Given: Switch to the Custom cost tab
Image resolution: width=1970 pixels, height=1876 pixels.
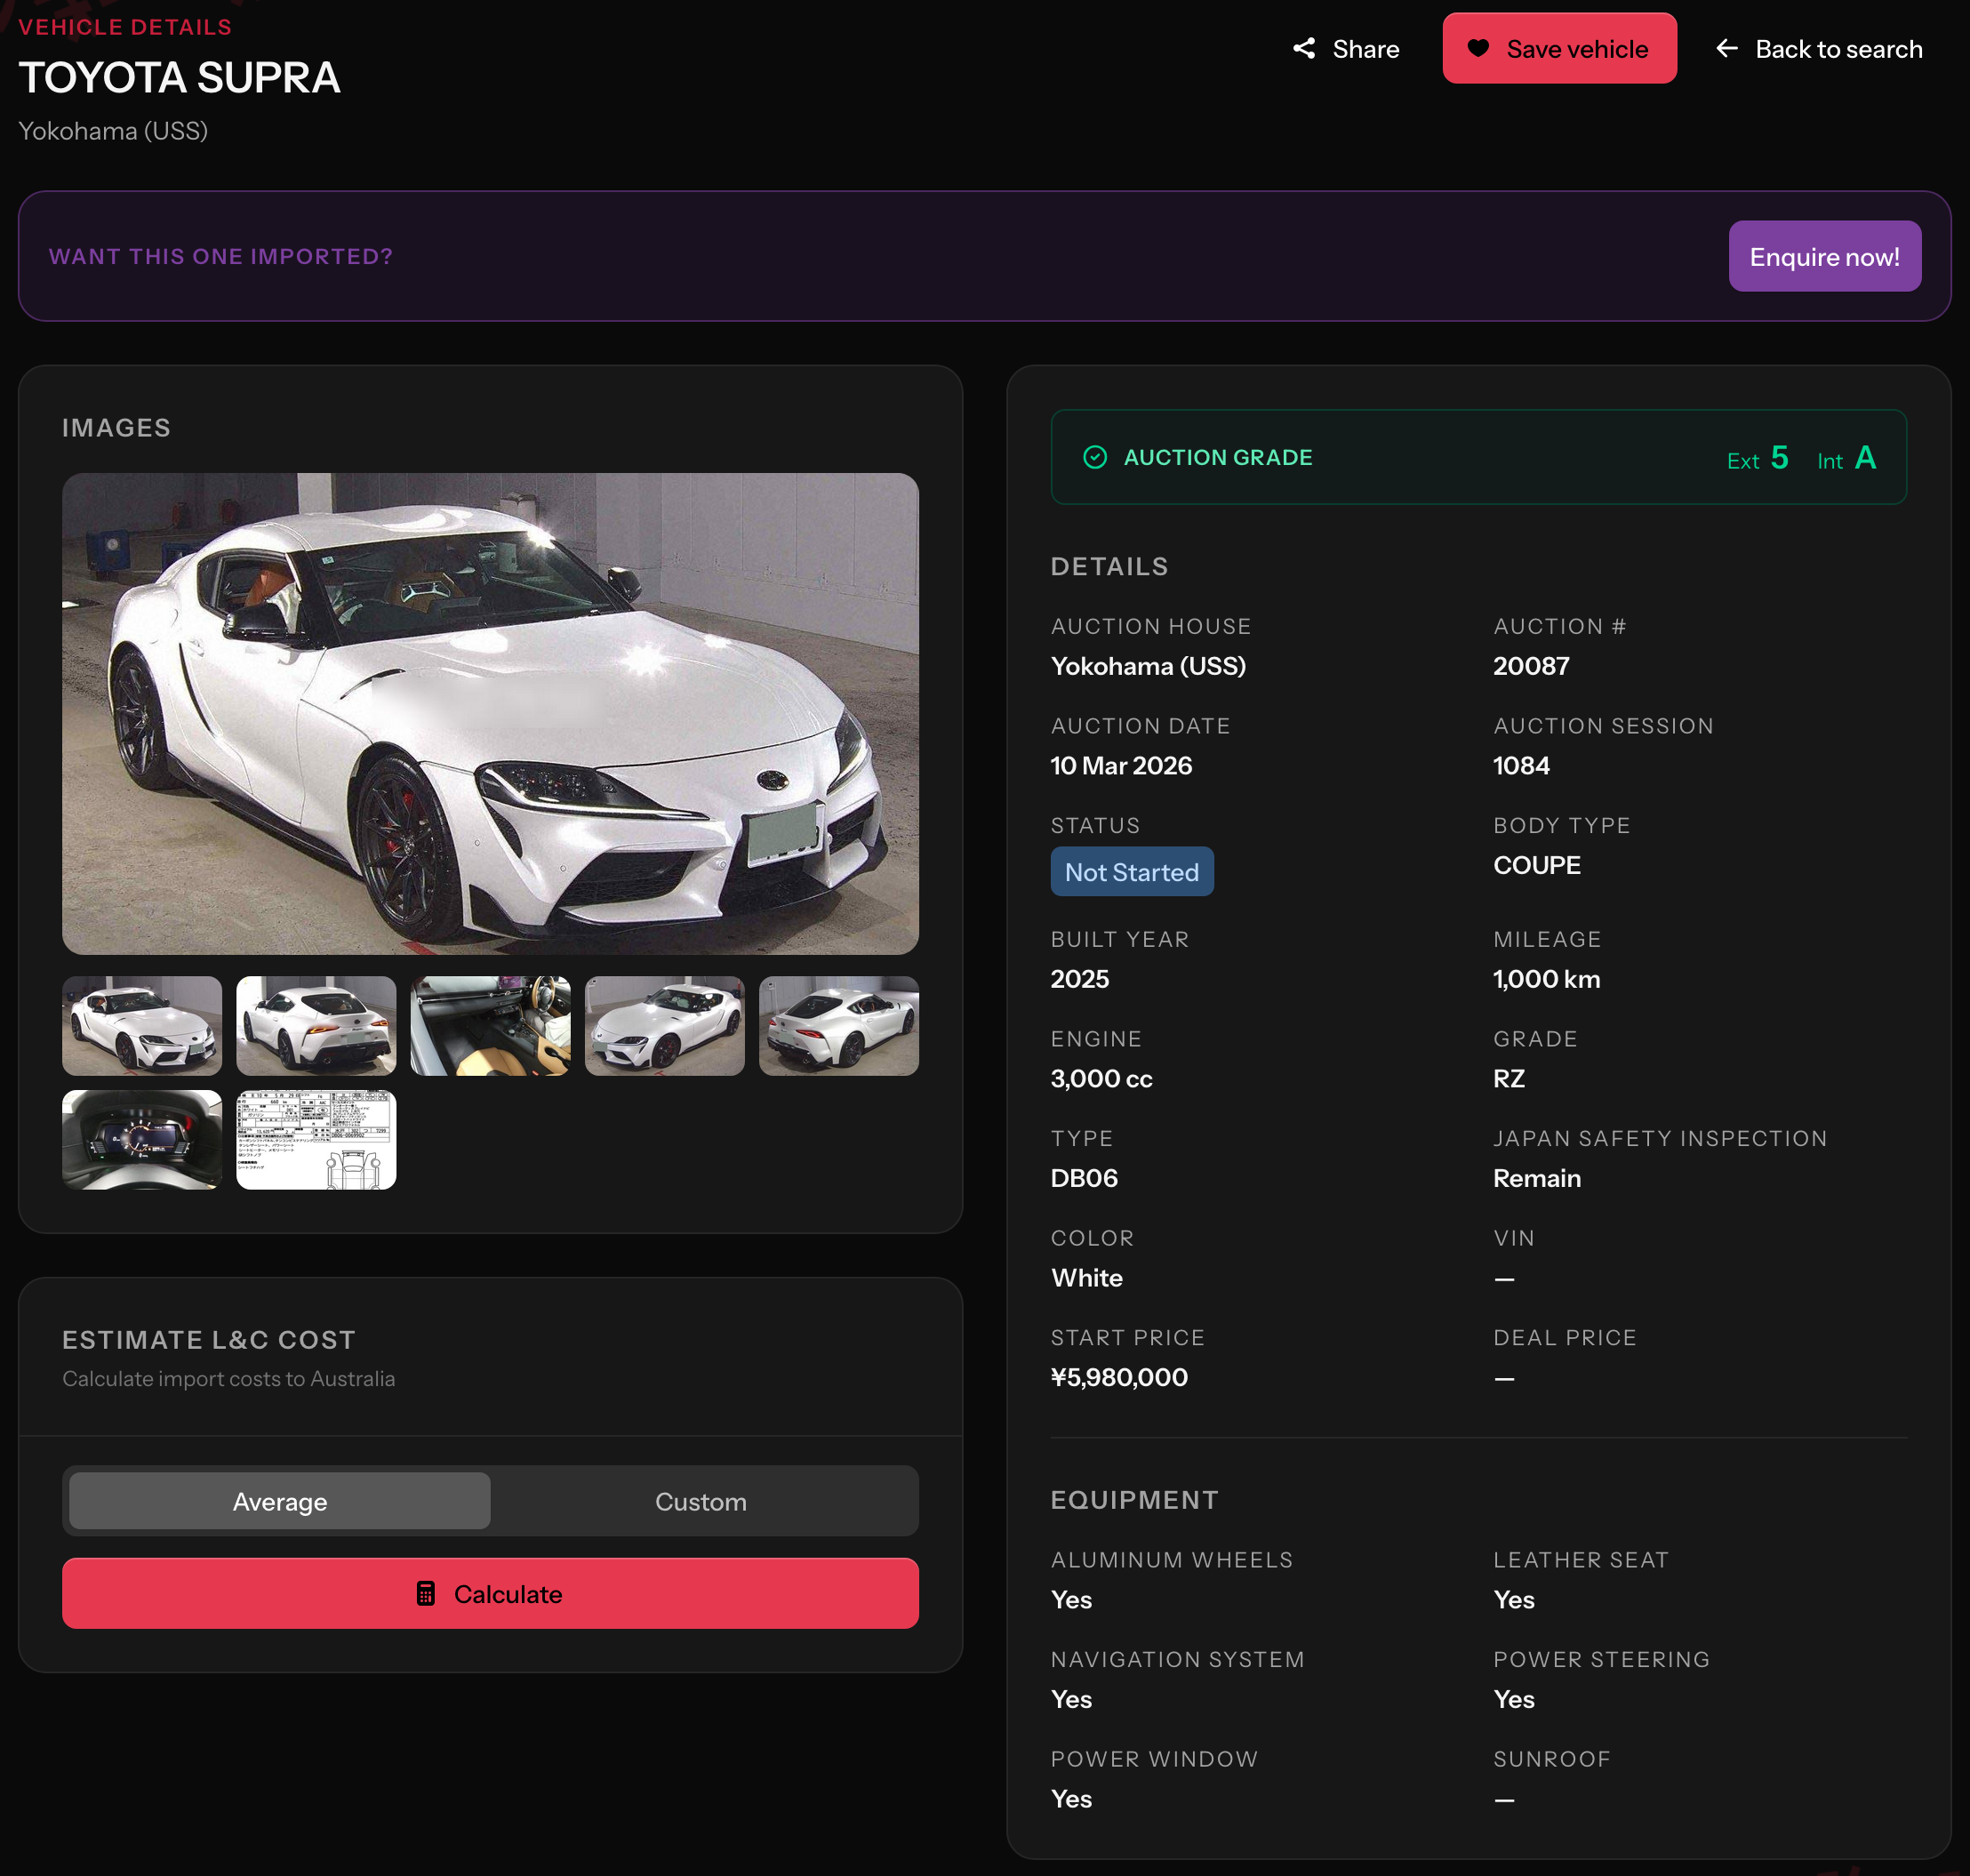Looking at the screenshot, I should (701, 1500).
